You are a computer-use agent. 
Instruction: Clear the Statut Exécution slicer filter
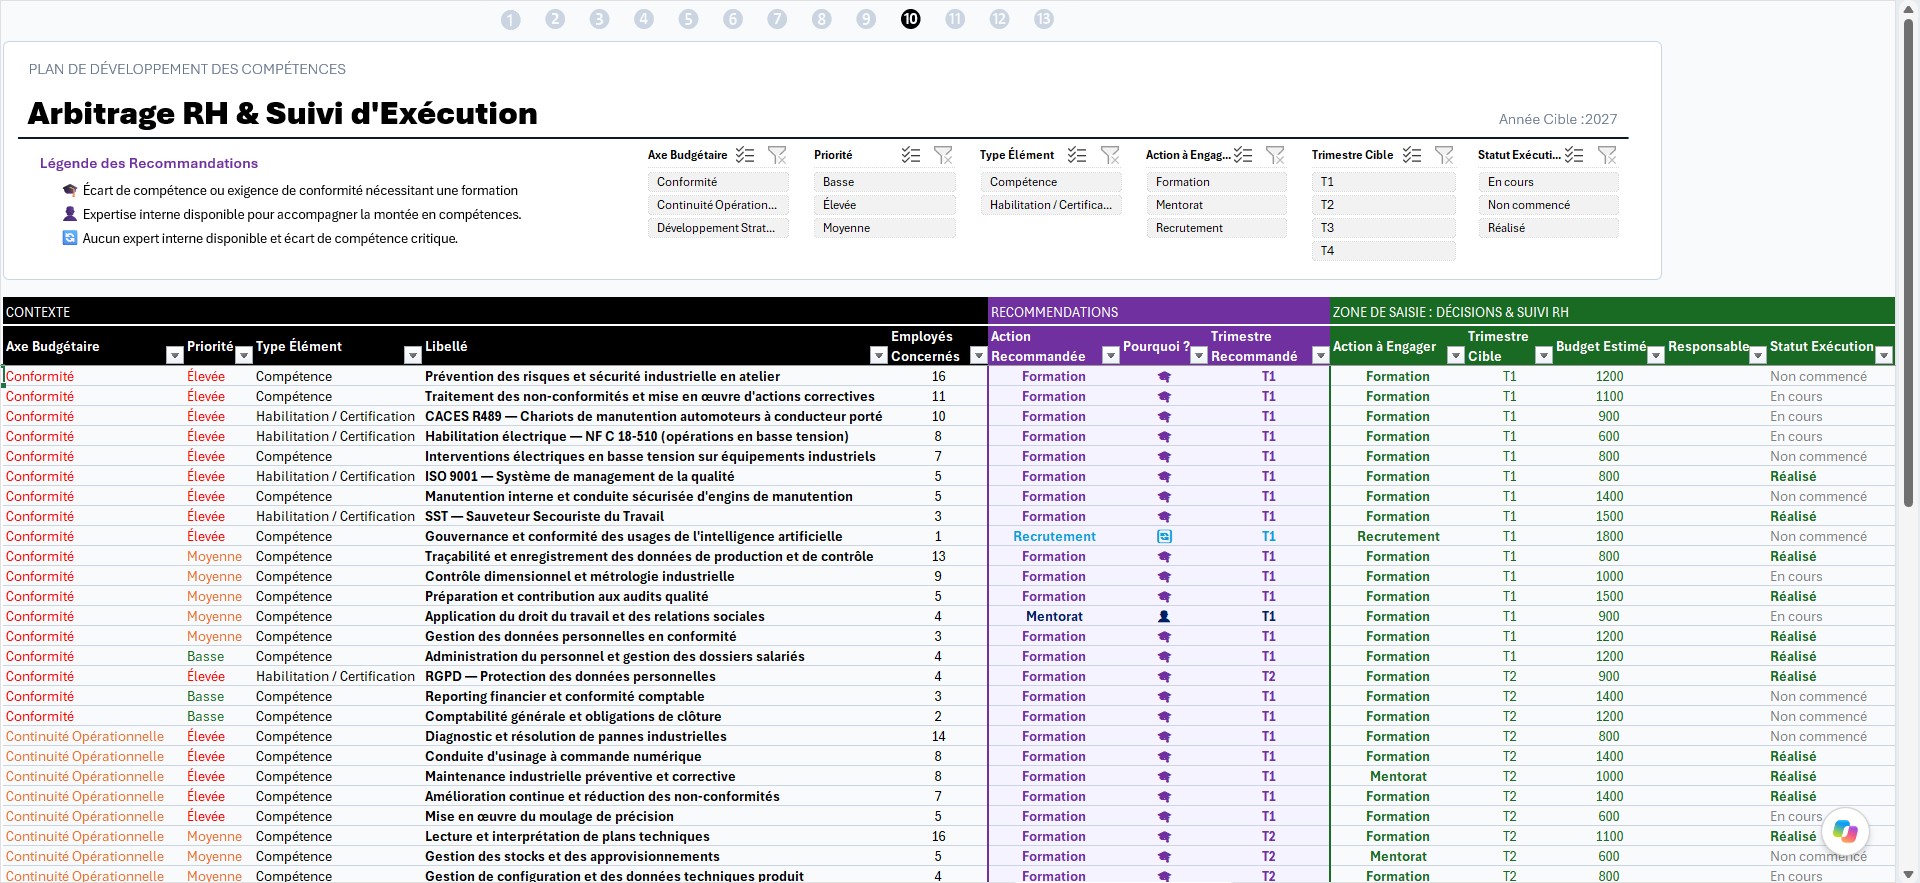1607,155
